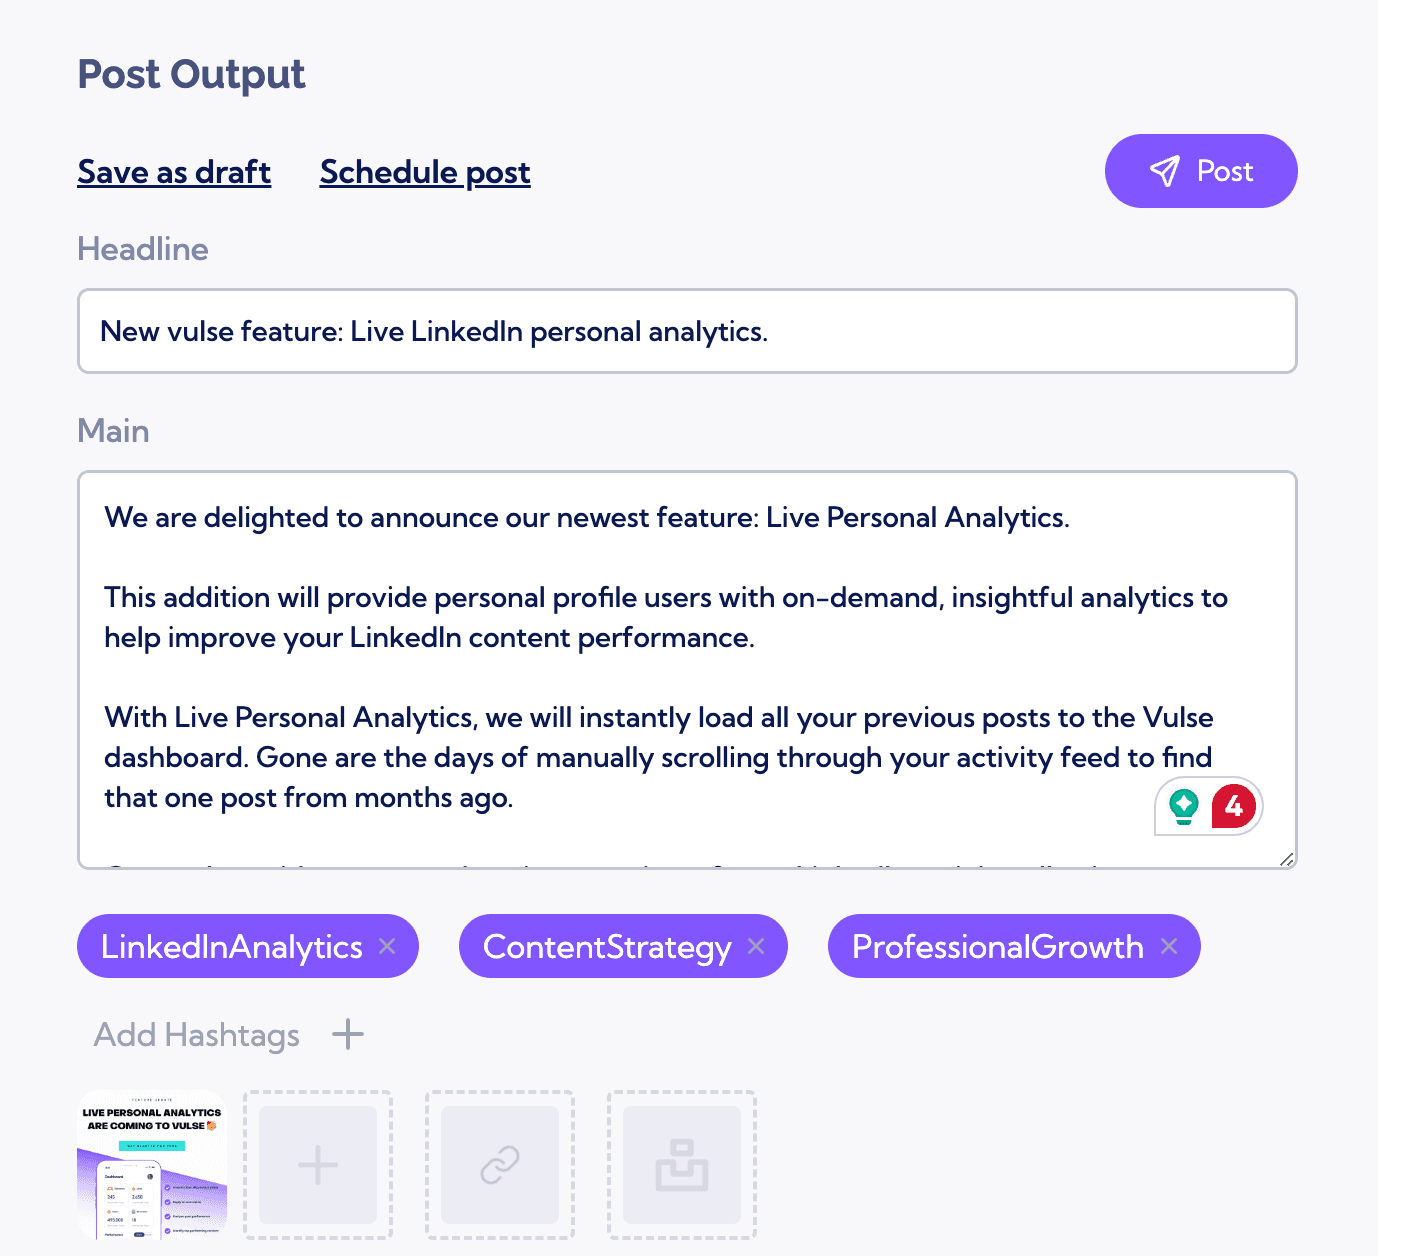Select the LinkedInAnalytics hashtag chip
This screenshot has width=1416, height=1256.
pos(231,946)
